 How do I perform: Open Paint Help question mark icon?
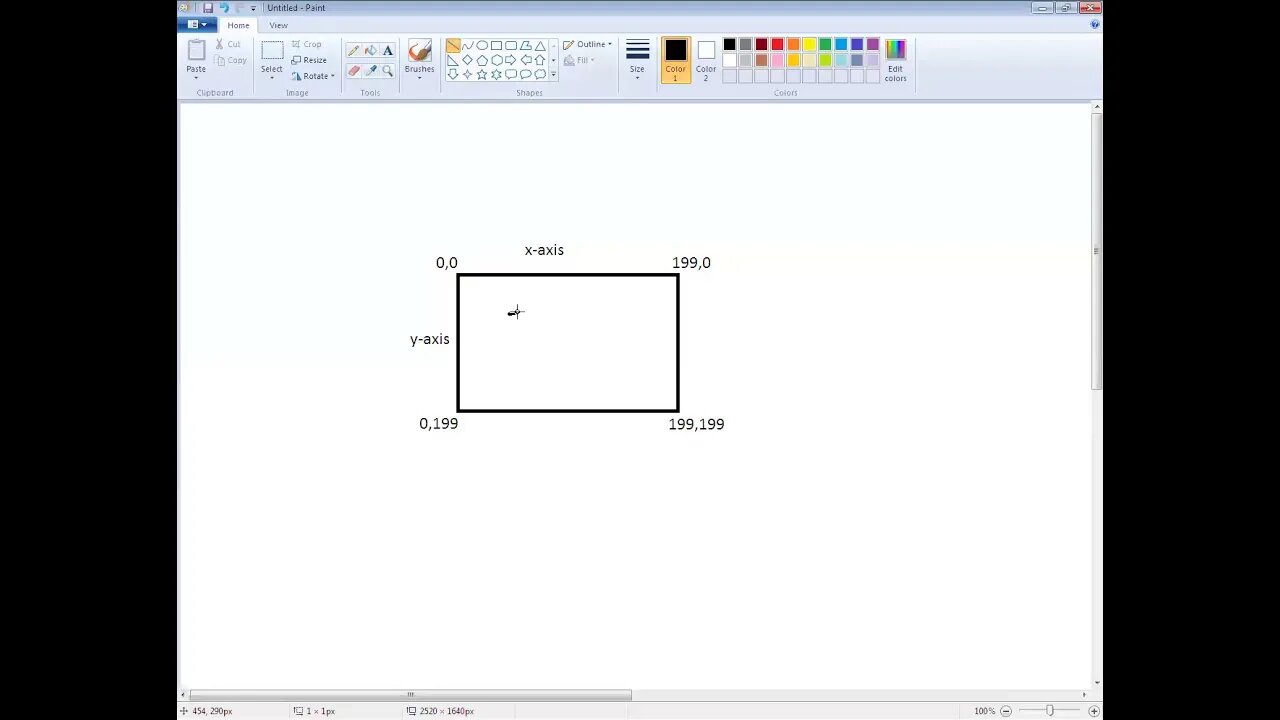pyautogui.click(x=1095, y=24)
